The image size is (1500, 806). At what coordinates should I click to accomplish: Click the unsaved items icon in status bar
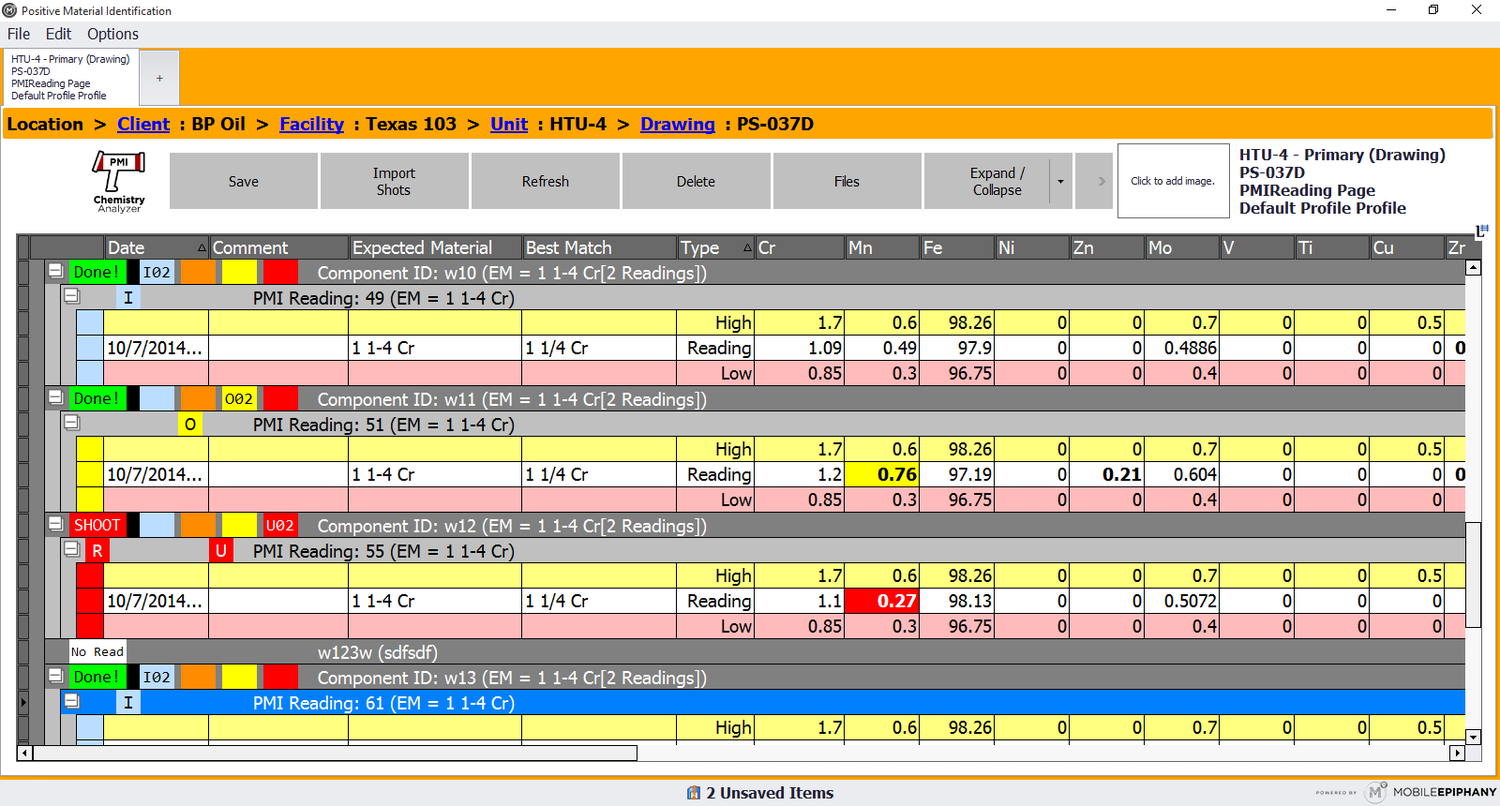[x=693, y=793]
